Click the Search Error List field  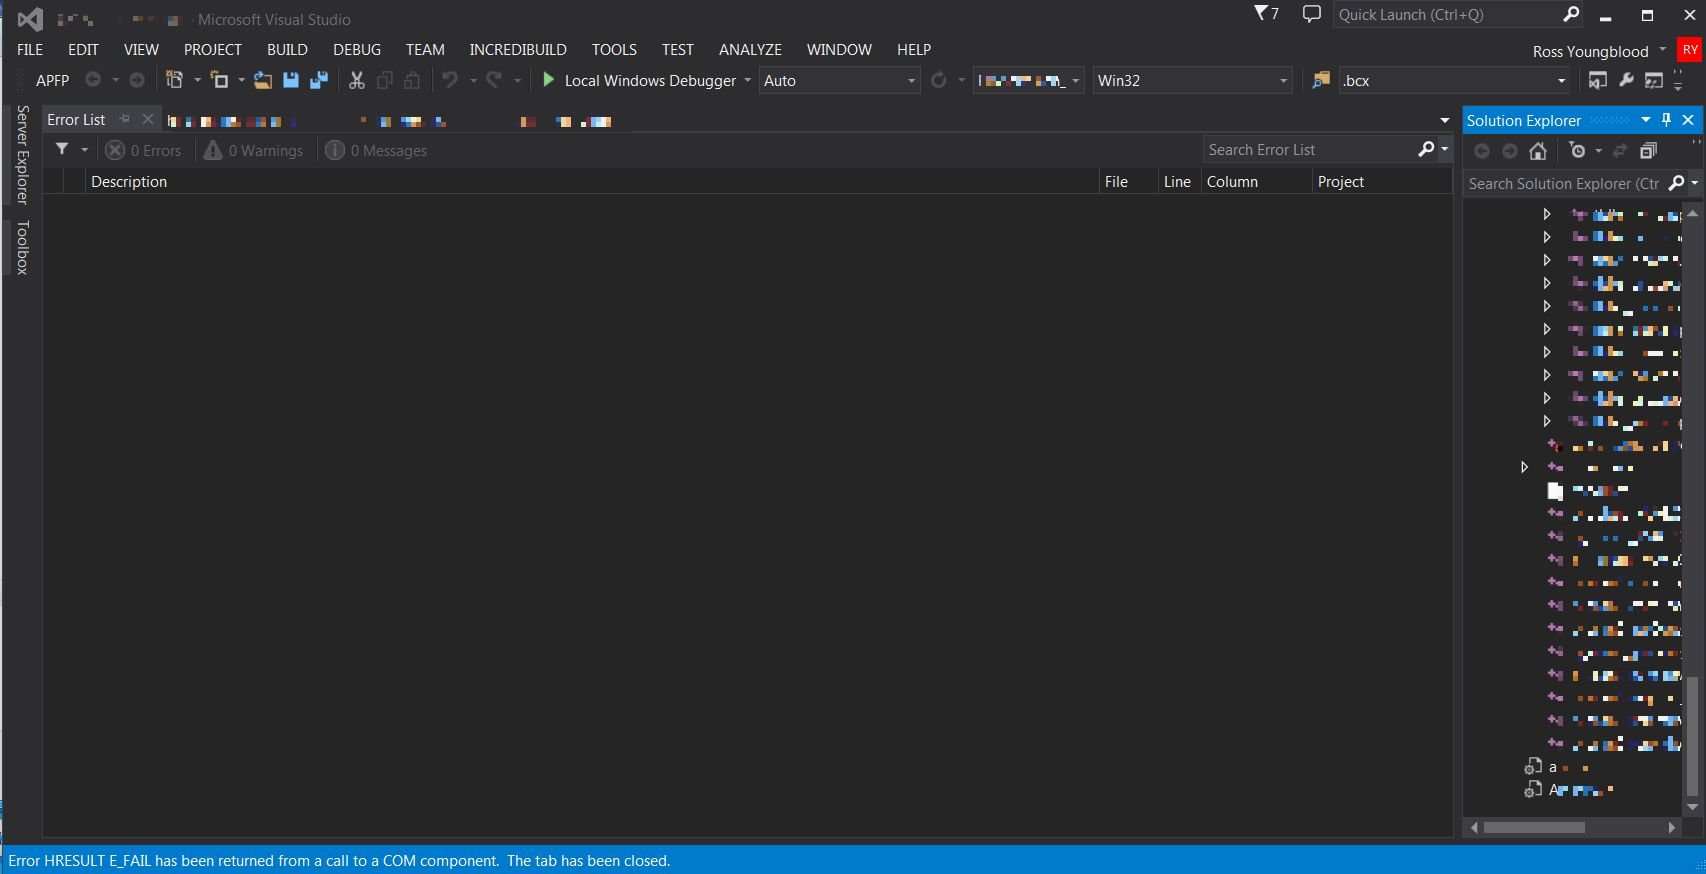point(1308,150)
